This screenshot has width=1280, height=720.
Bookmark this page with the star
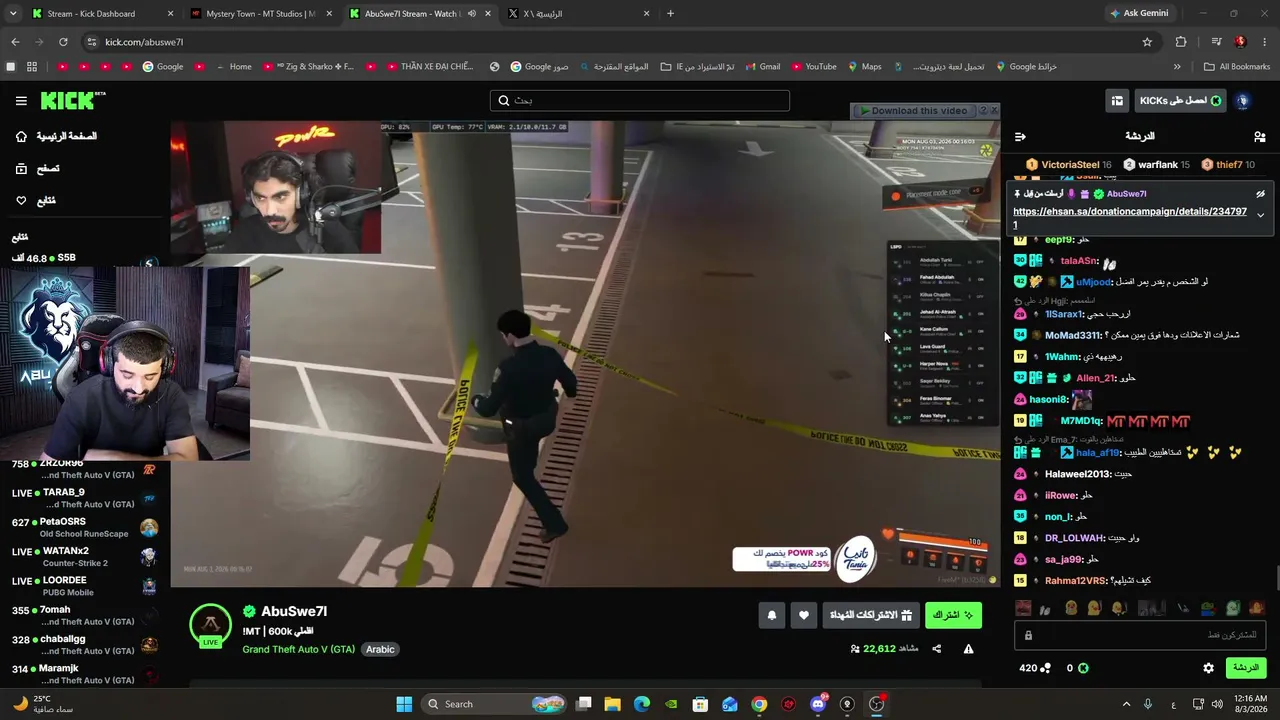click(x=1147, y=42)
